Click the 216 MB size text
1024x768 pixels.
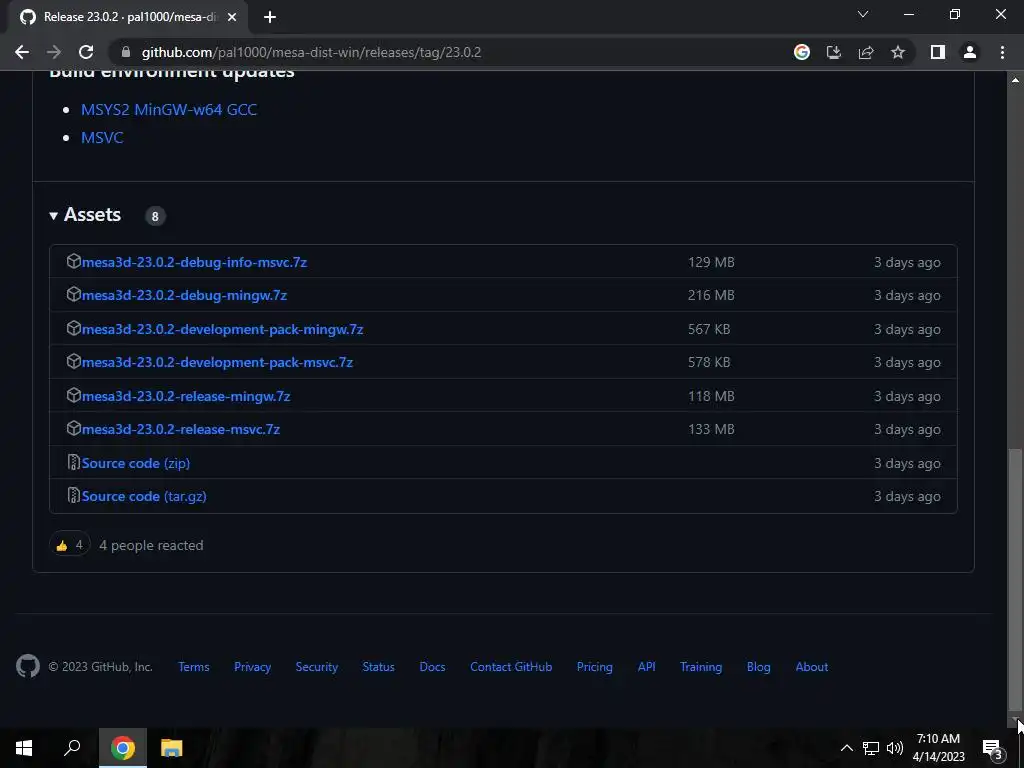[711, 295]
